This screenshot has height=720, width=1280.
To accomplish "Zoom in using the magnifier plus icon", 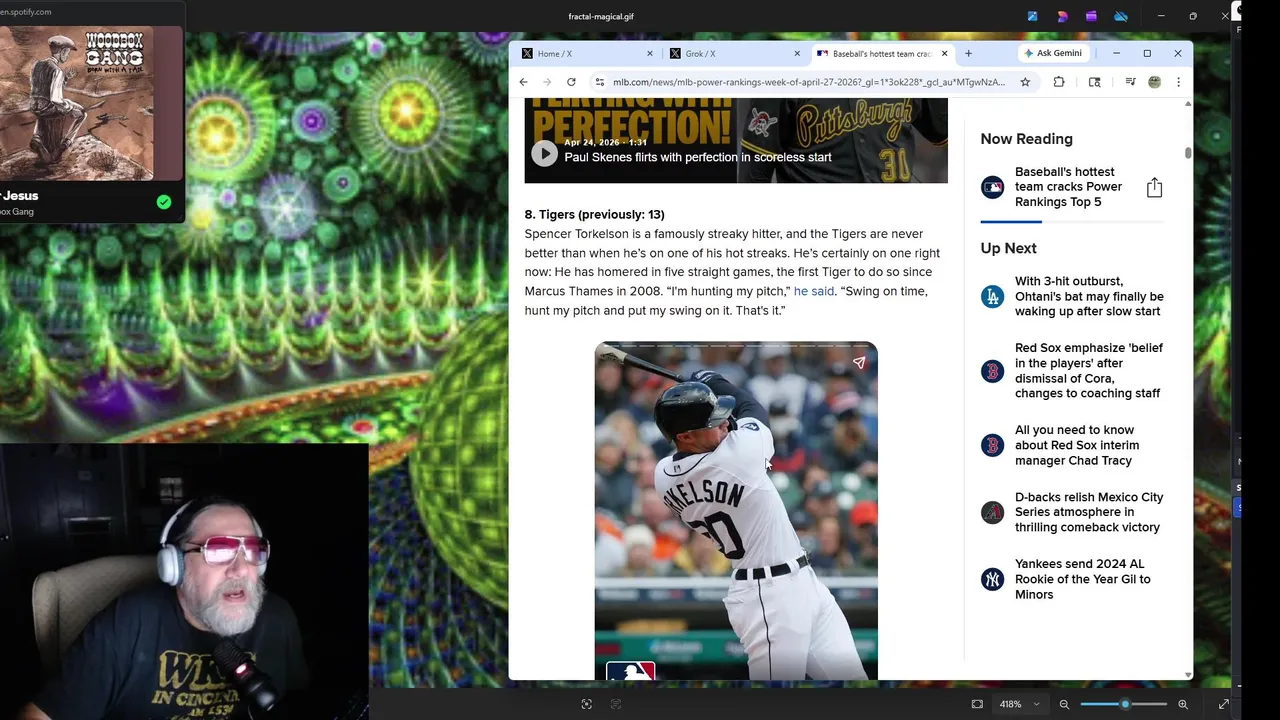I will [1183, 704].
